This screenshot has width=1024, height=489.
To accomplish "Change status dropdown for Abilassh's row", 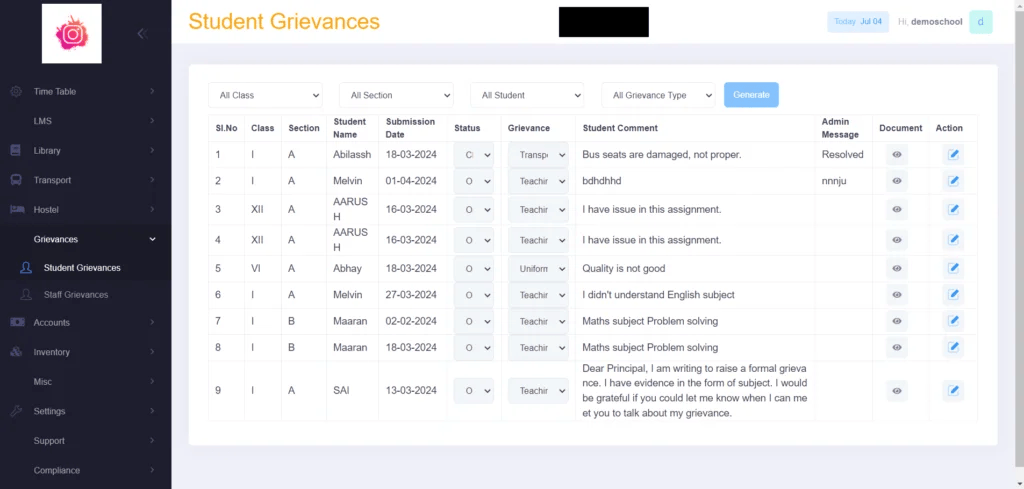I will pyautogui.click(x=473, y=155).
